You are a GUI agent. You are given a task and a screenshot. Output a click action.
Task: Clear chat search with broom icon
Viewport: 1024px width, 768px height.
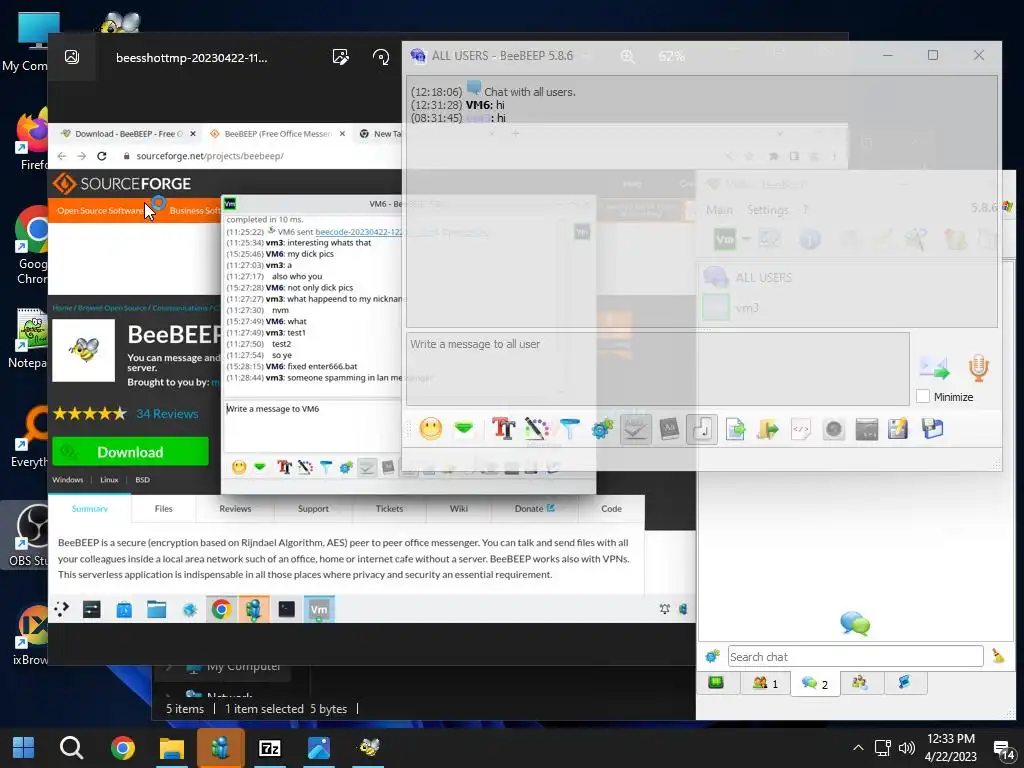point(998,656)
